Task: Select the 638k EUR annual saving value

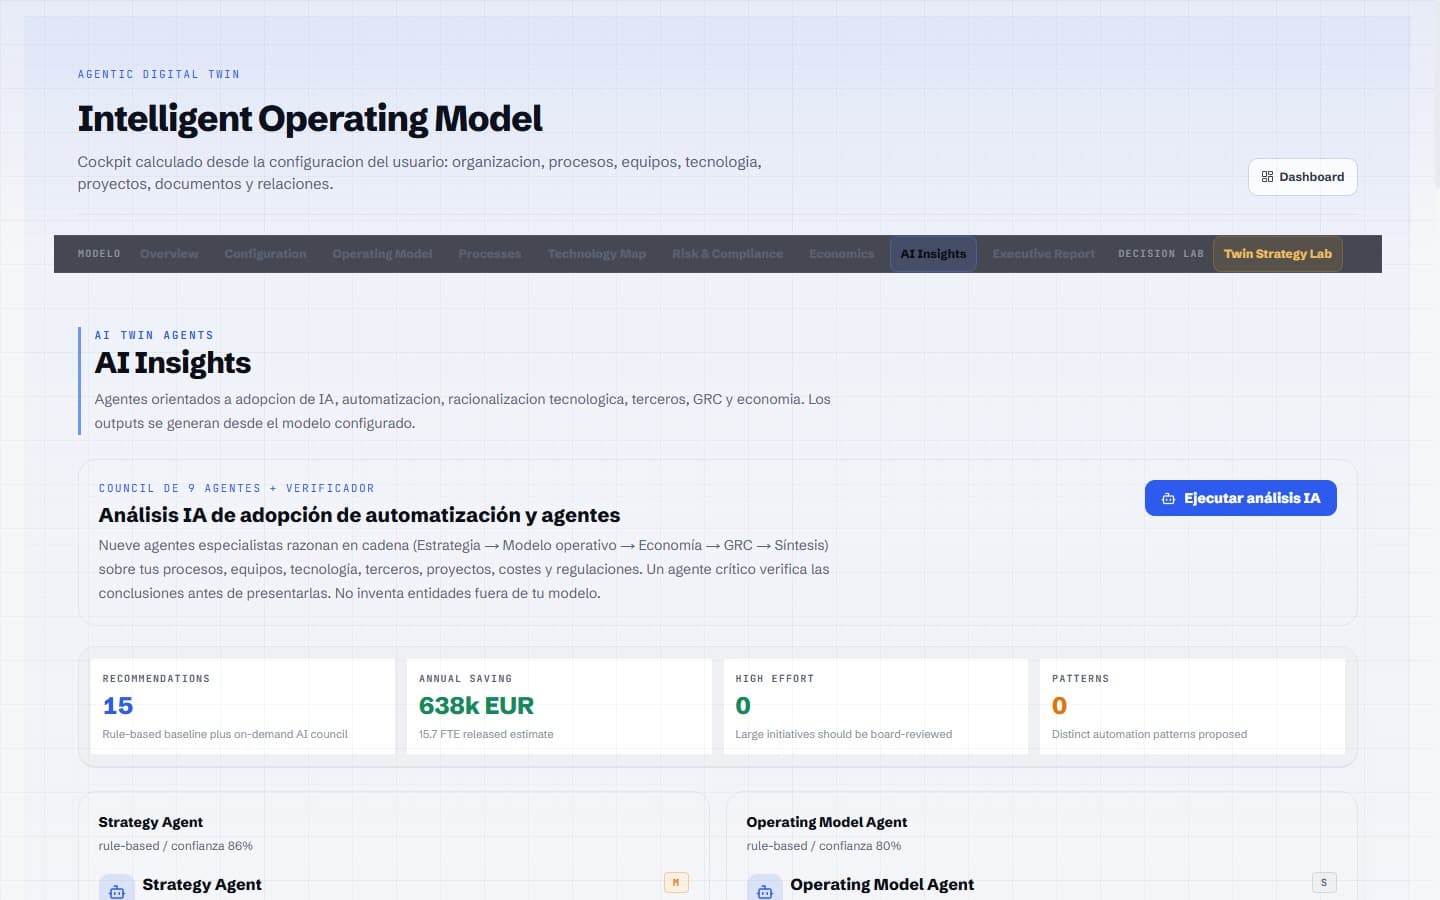Action: click(476, 706)
